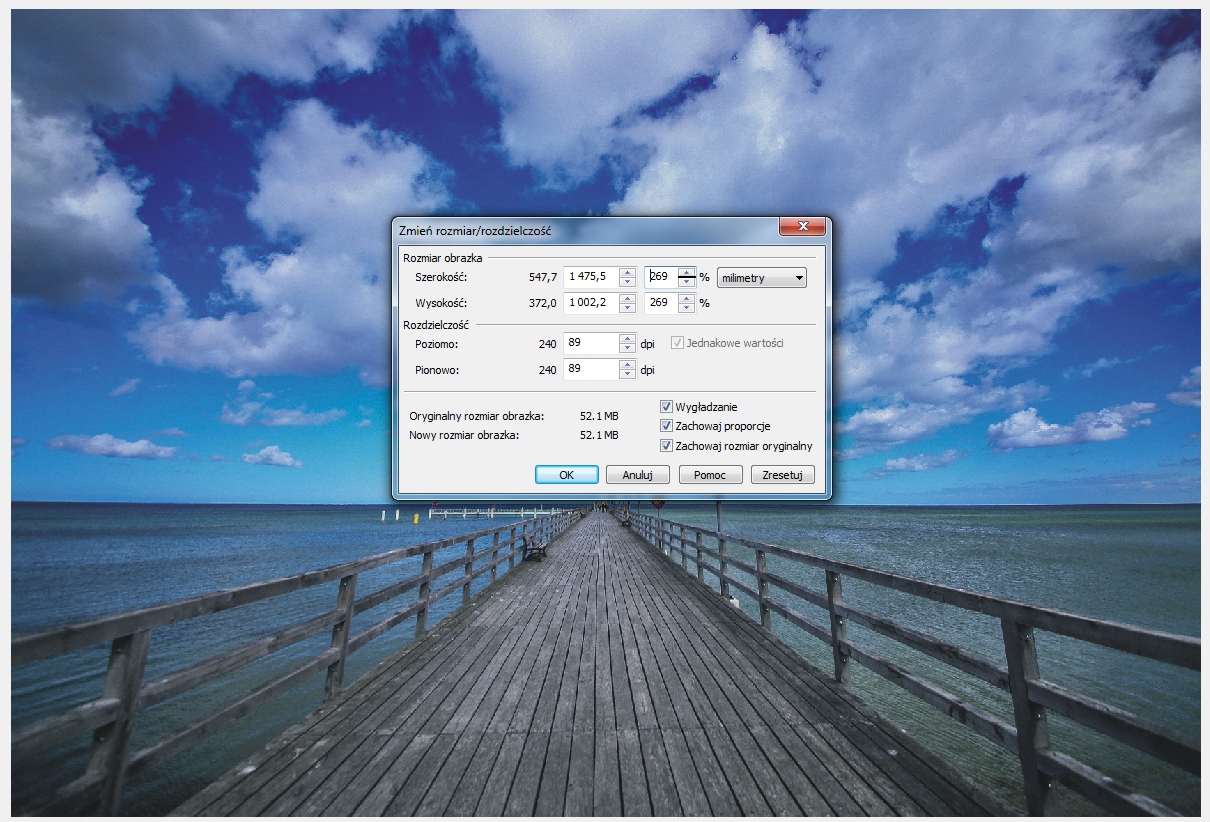The height and width of the screenshot is (822, 1210).
Task: Raise Pionowo dpi with up arrow
Action: 627,365
